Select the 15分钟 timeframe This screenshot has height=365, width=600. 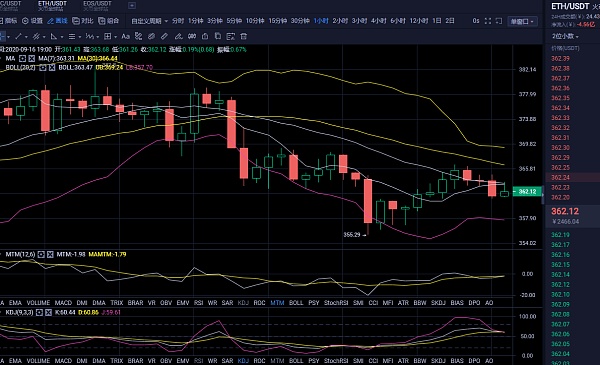pos(277,21)
